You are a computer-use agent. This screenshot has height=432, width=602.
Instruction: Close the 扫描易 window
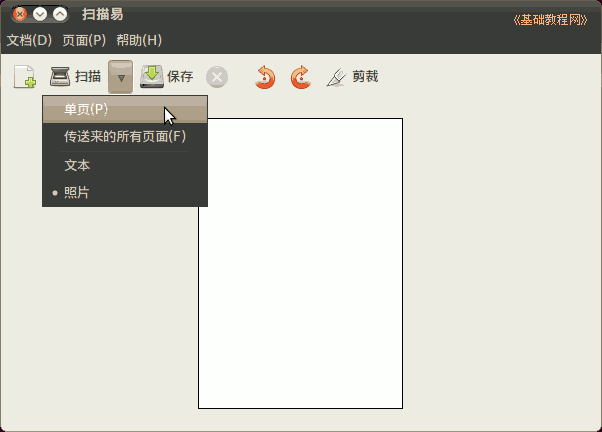click(x=19, y=15)
